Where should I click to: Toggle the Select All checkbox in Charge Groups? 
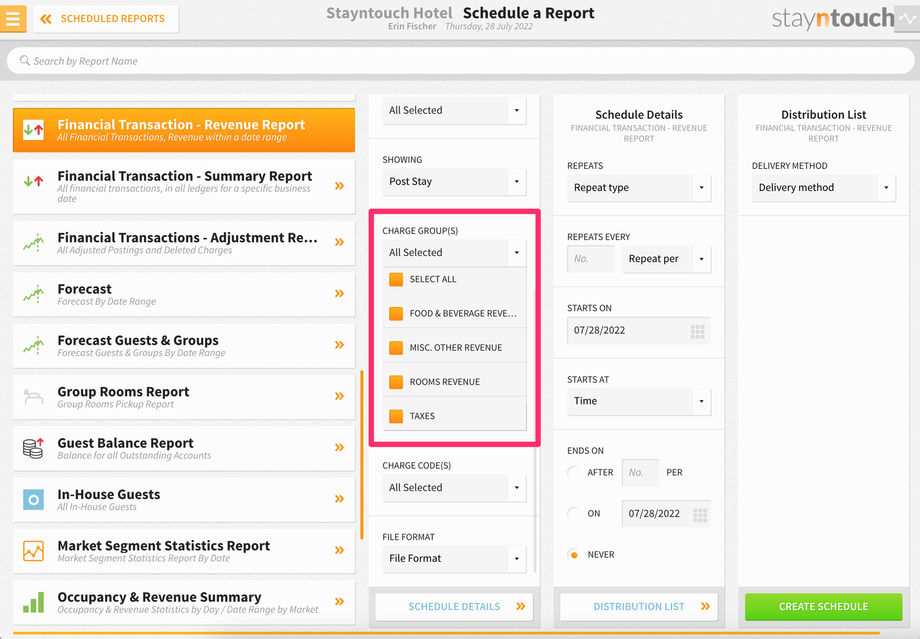click(396, 279)
